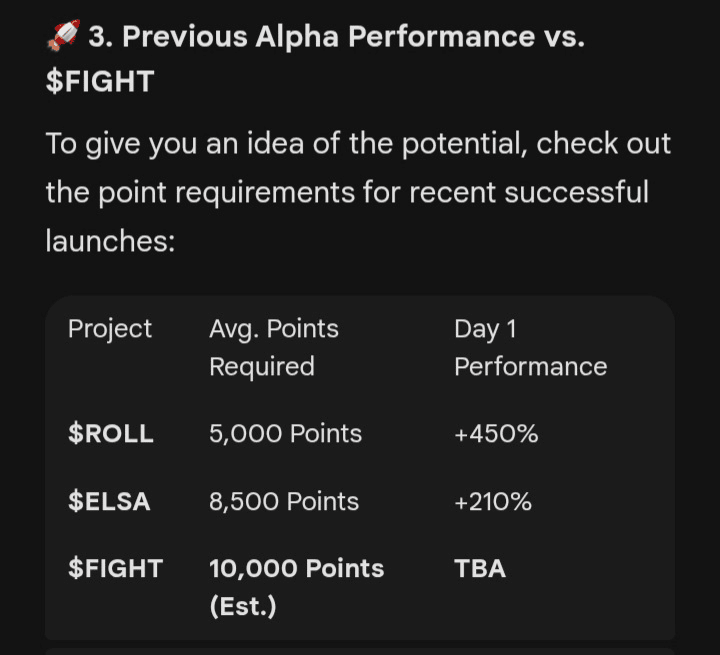Click the word "Required" in the header
The height and width of the screenshot is (655, 720).
click(261, 367)
